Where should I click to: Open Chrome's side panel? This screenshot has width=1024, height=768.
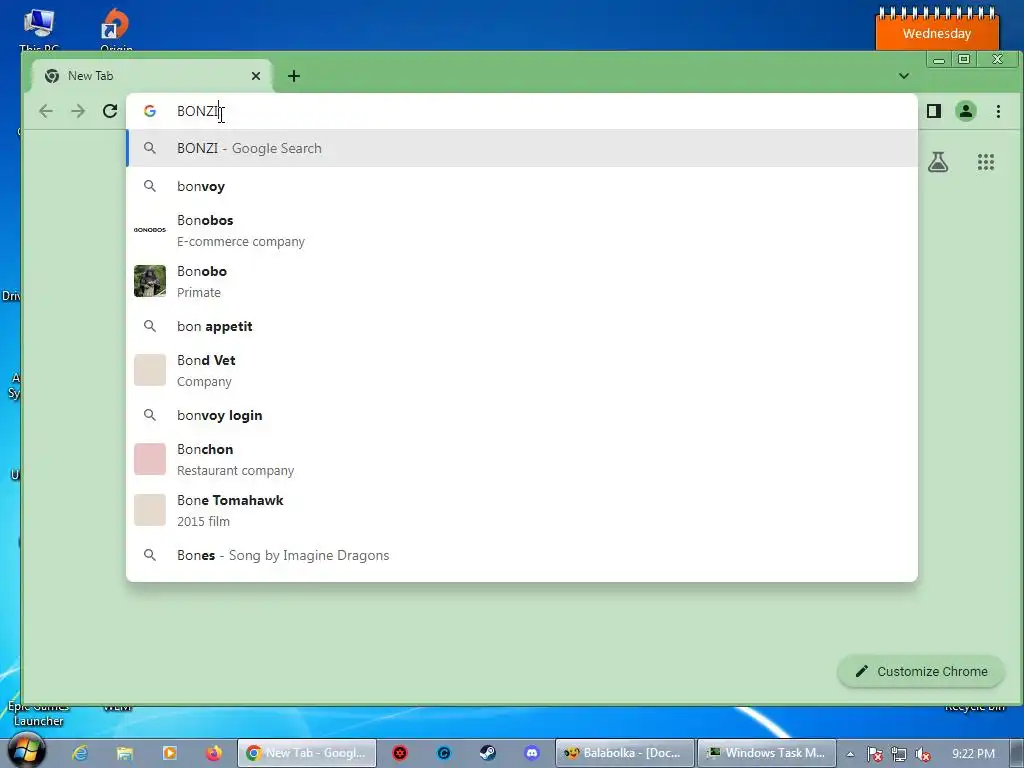tap(934, 111)
